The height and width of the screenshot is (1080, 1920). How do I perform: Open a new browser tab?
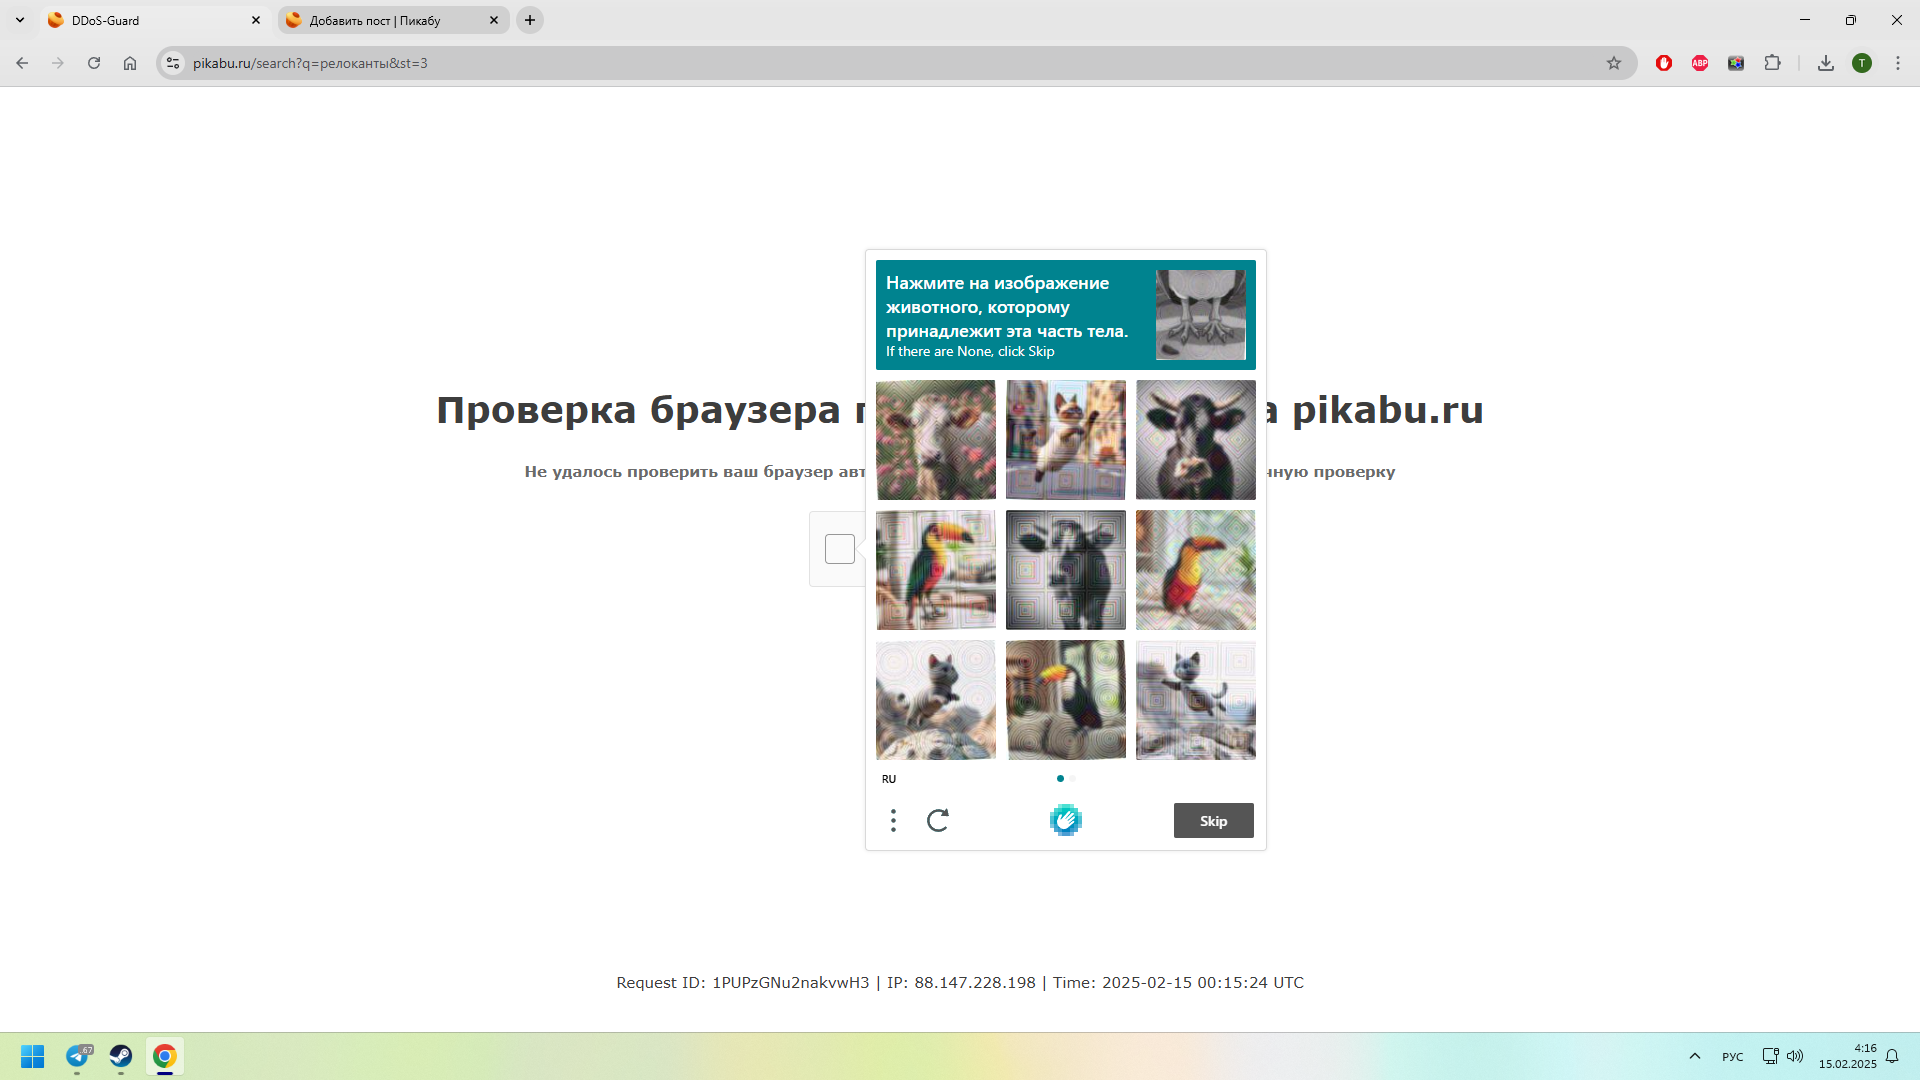tap(530, 20)
